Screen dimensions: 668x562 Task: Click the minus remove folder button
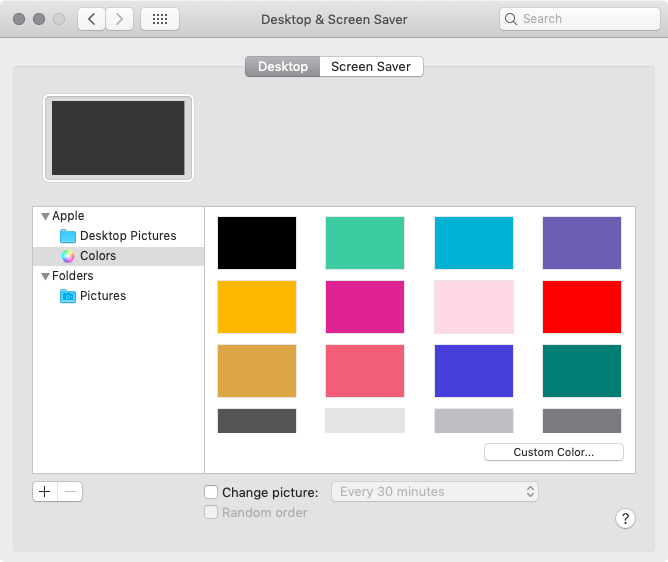(70, 491)
